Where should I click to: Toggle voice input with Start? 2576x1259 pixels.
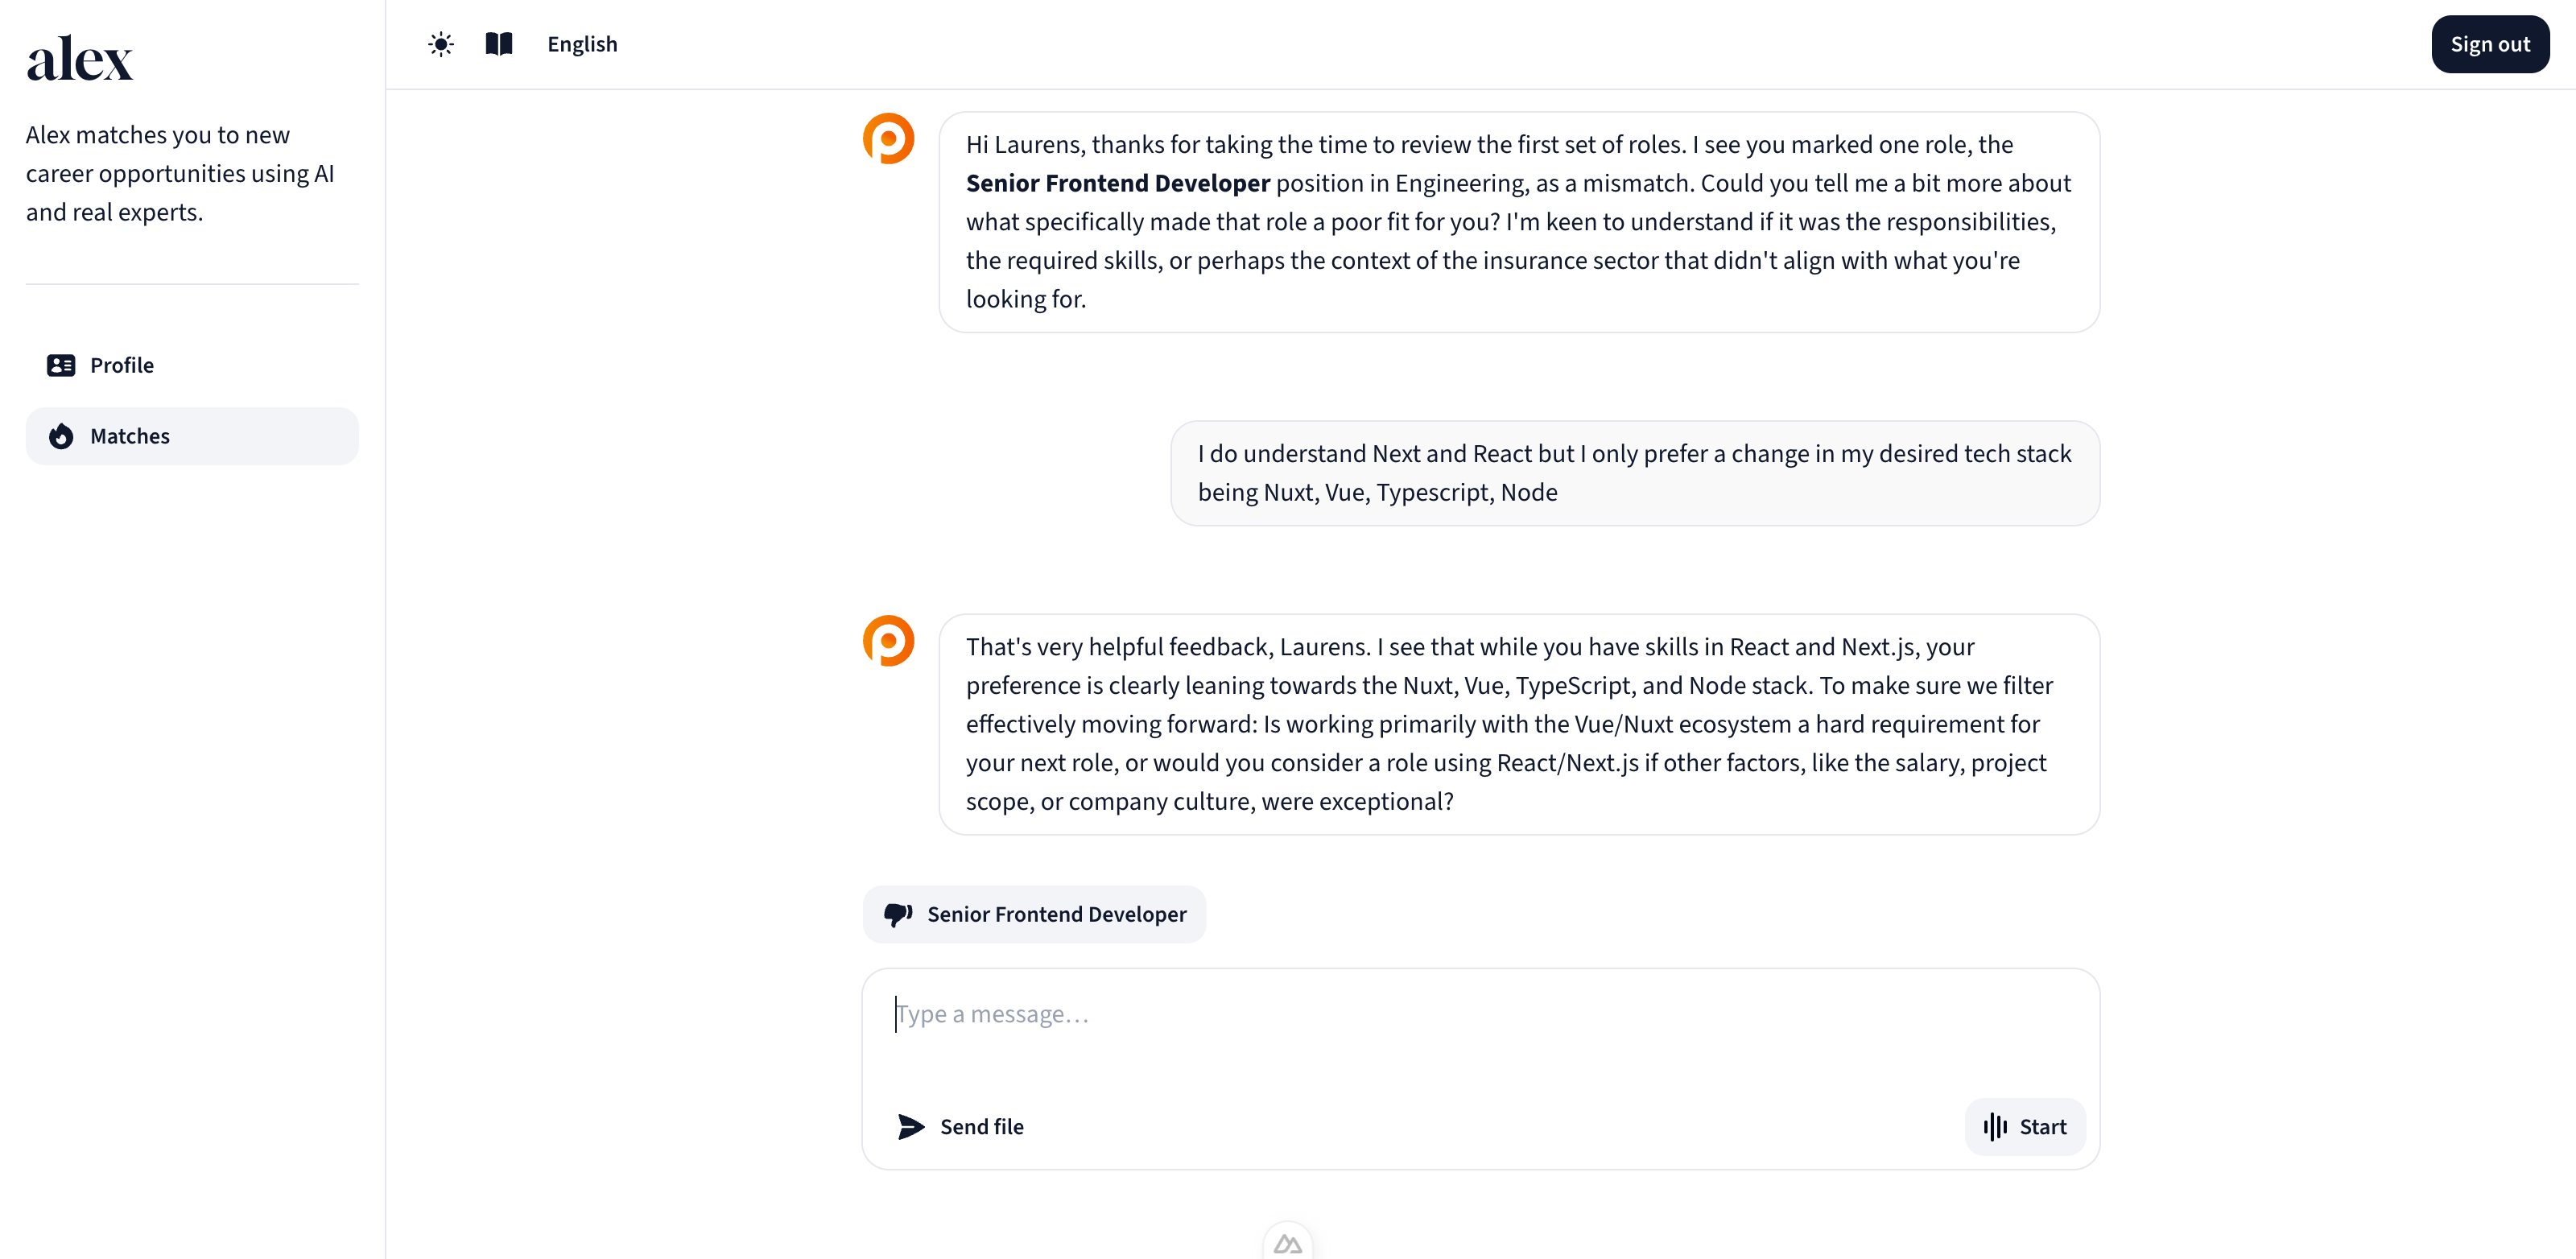coord(2024,1126)
